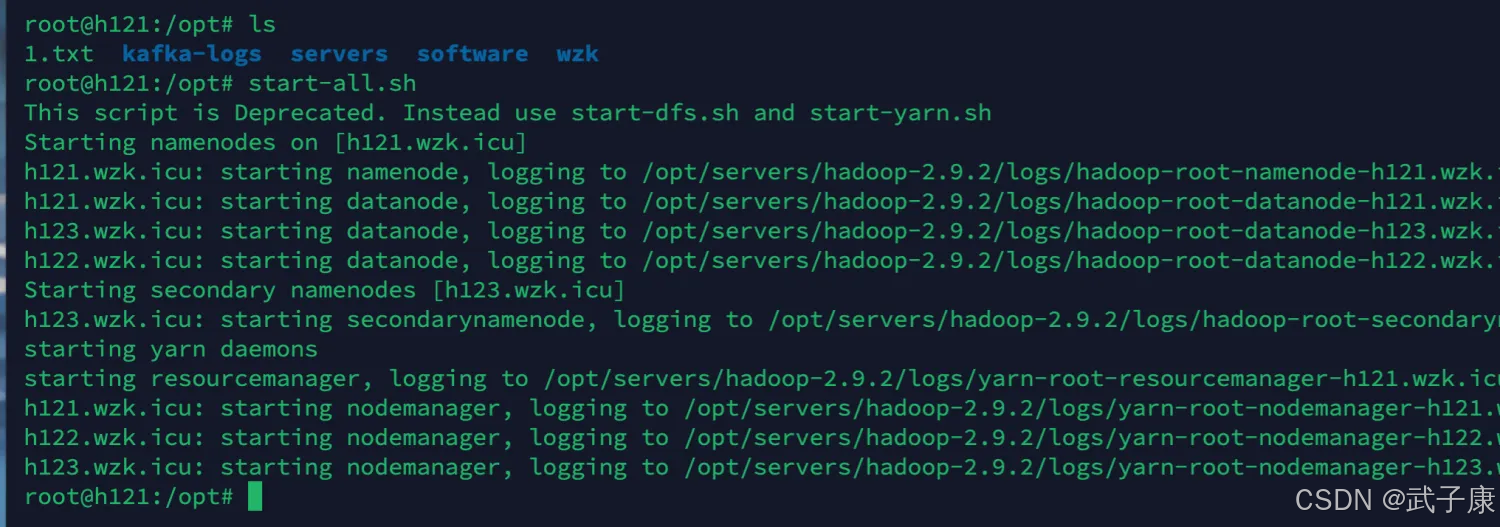Click the green terminal cursor block
The image size is (1500, 527).
255,496
